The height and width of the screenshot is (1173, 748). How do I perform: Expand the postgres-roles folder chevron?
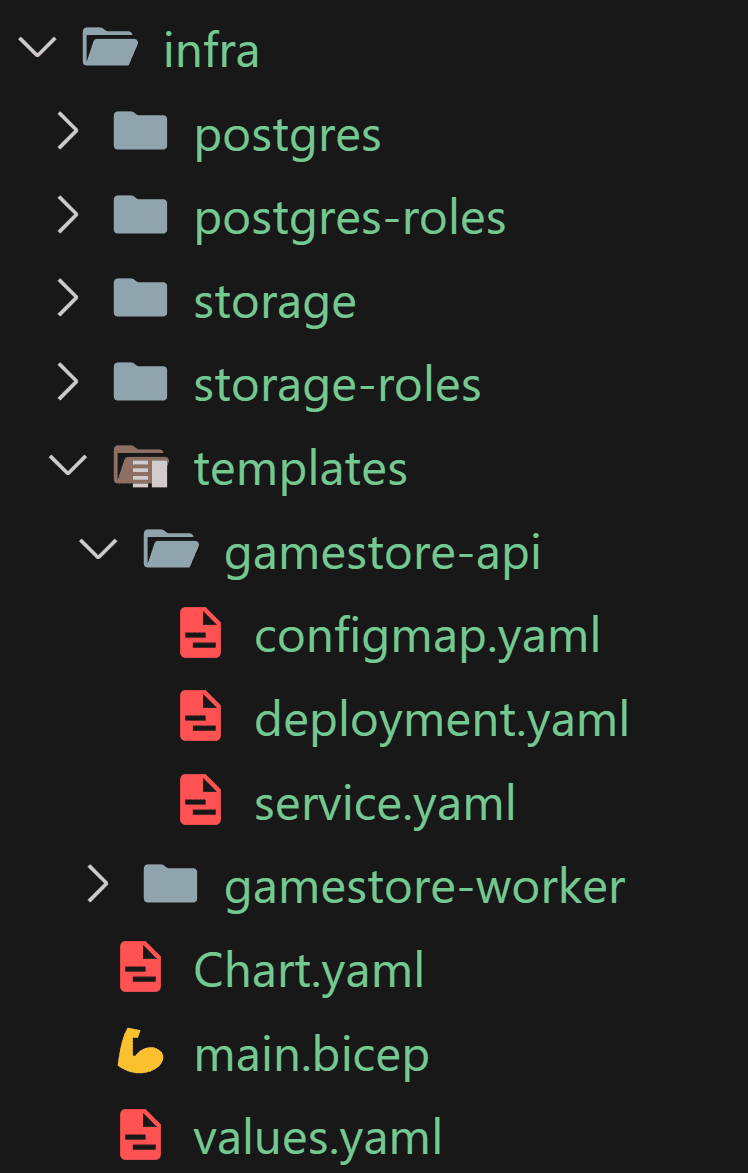[x=67, y=215]
